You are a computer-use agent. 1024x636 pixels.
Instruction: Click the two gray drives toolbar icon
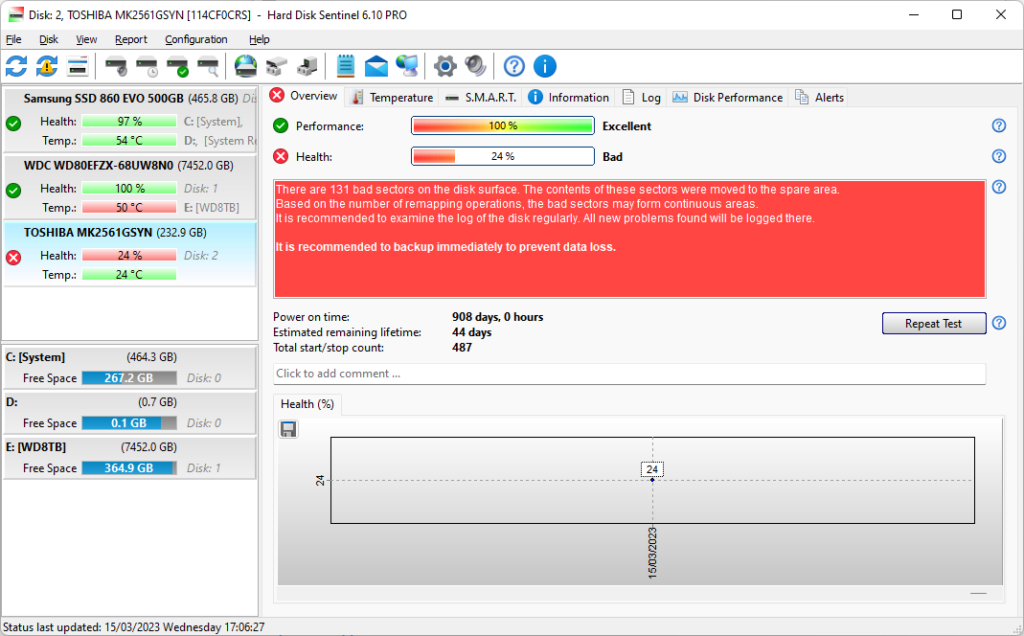276,66
